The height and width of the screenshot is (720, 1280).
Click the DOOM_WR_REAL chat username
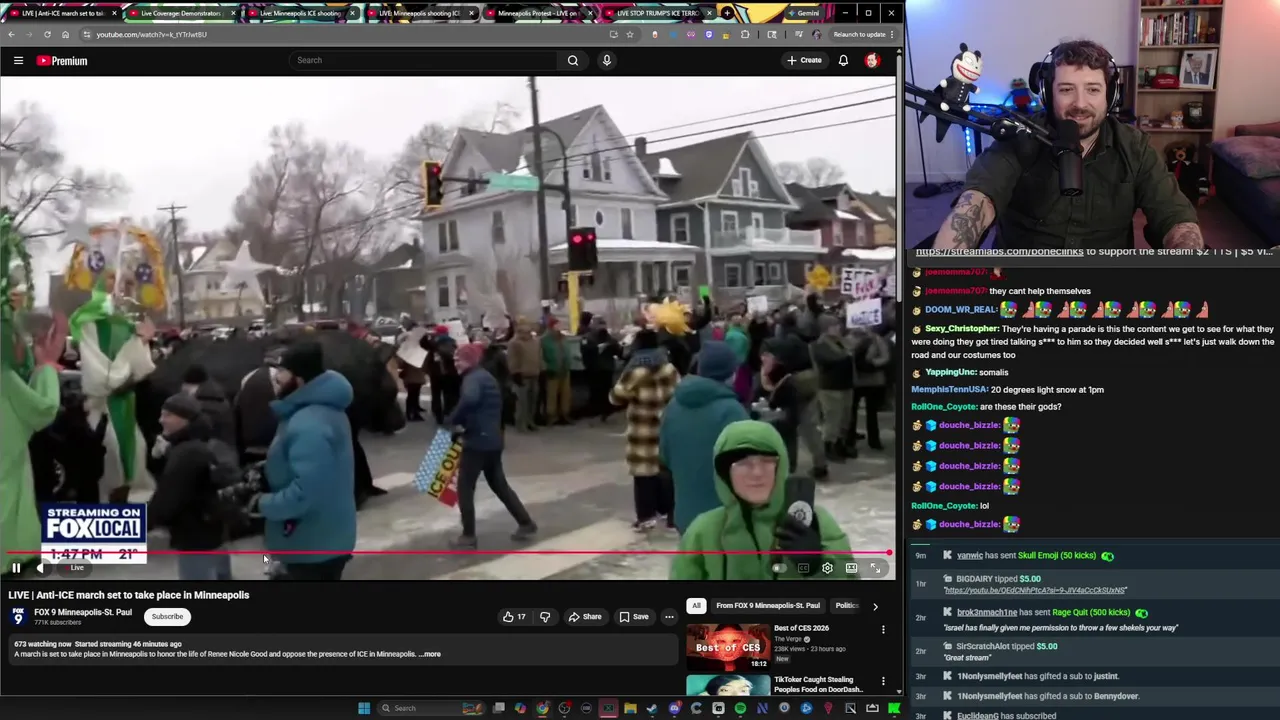click(x=961, y=310)
